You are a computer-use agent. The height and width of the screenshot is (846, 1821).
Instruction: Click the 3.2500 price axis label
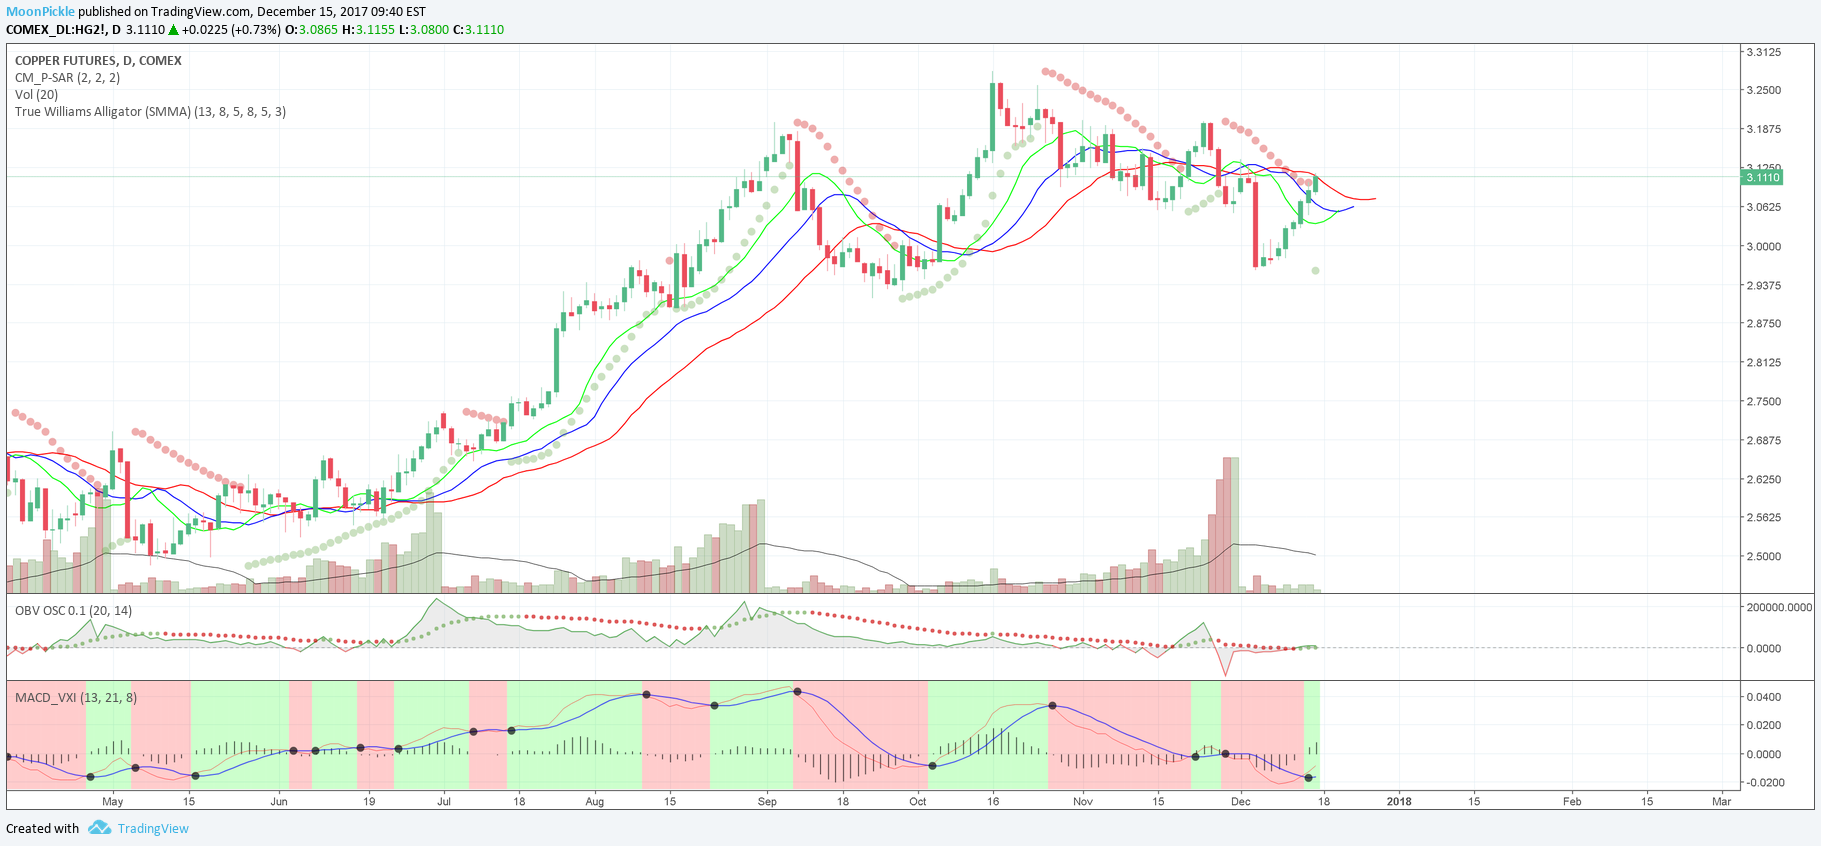(1763, 90)
